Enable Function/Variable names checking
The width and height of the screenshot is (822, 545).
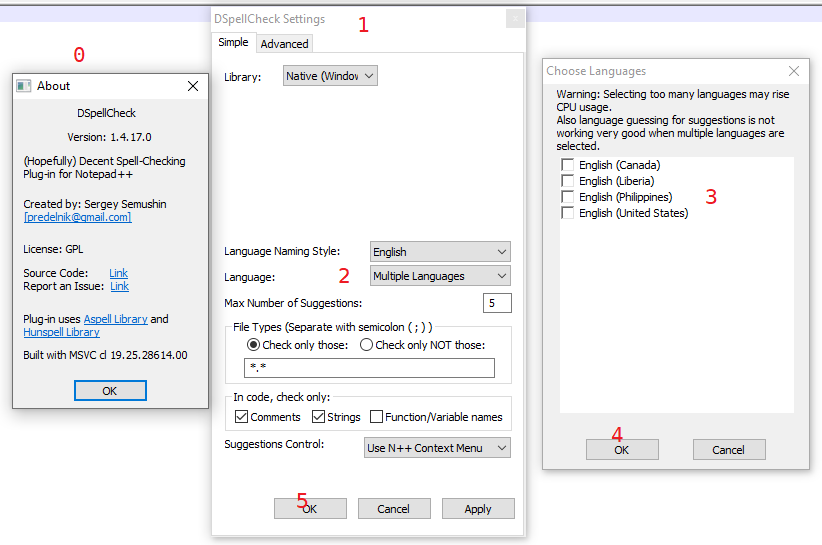click(x=376, y=417)
